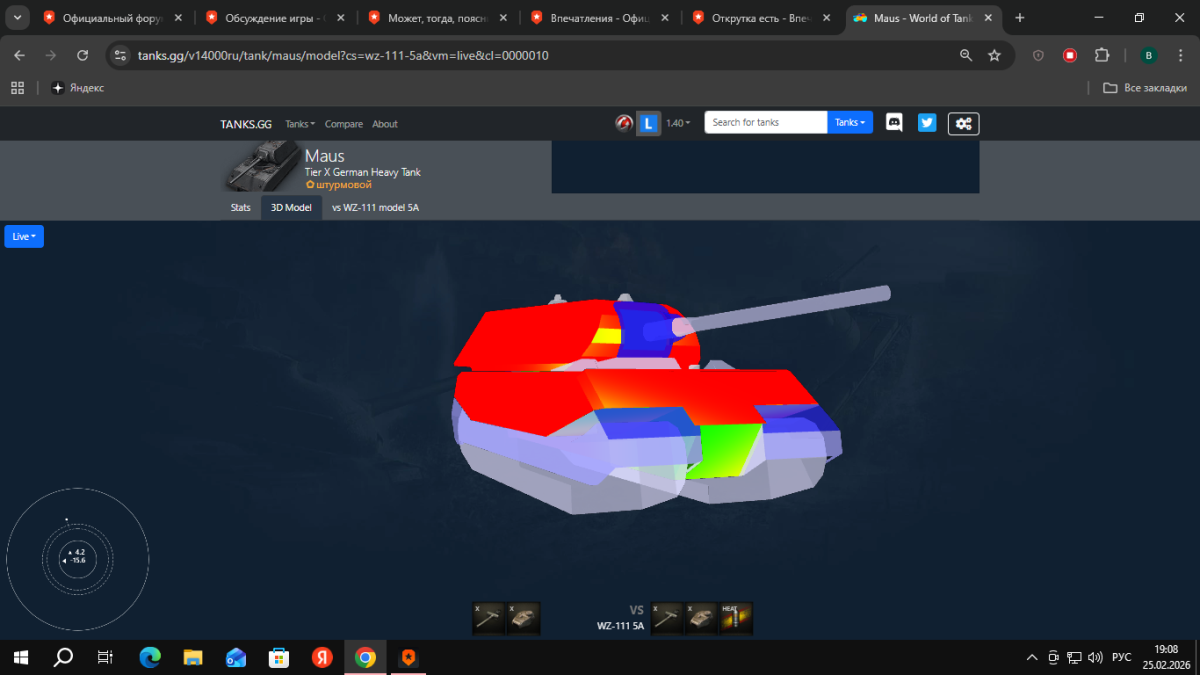
Task: Switch to the Stats tab
Action: click(241, 208)
